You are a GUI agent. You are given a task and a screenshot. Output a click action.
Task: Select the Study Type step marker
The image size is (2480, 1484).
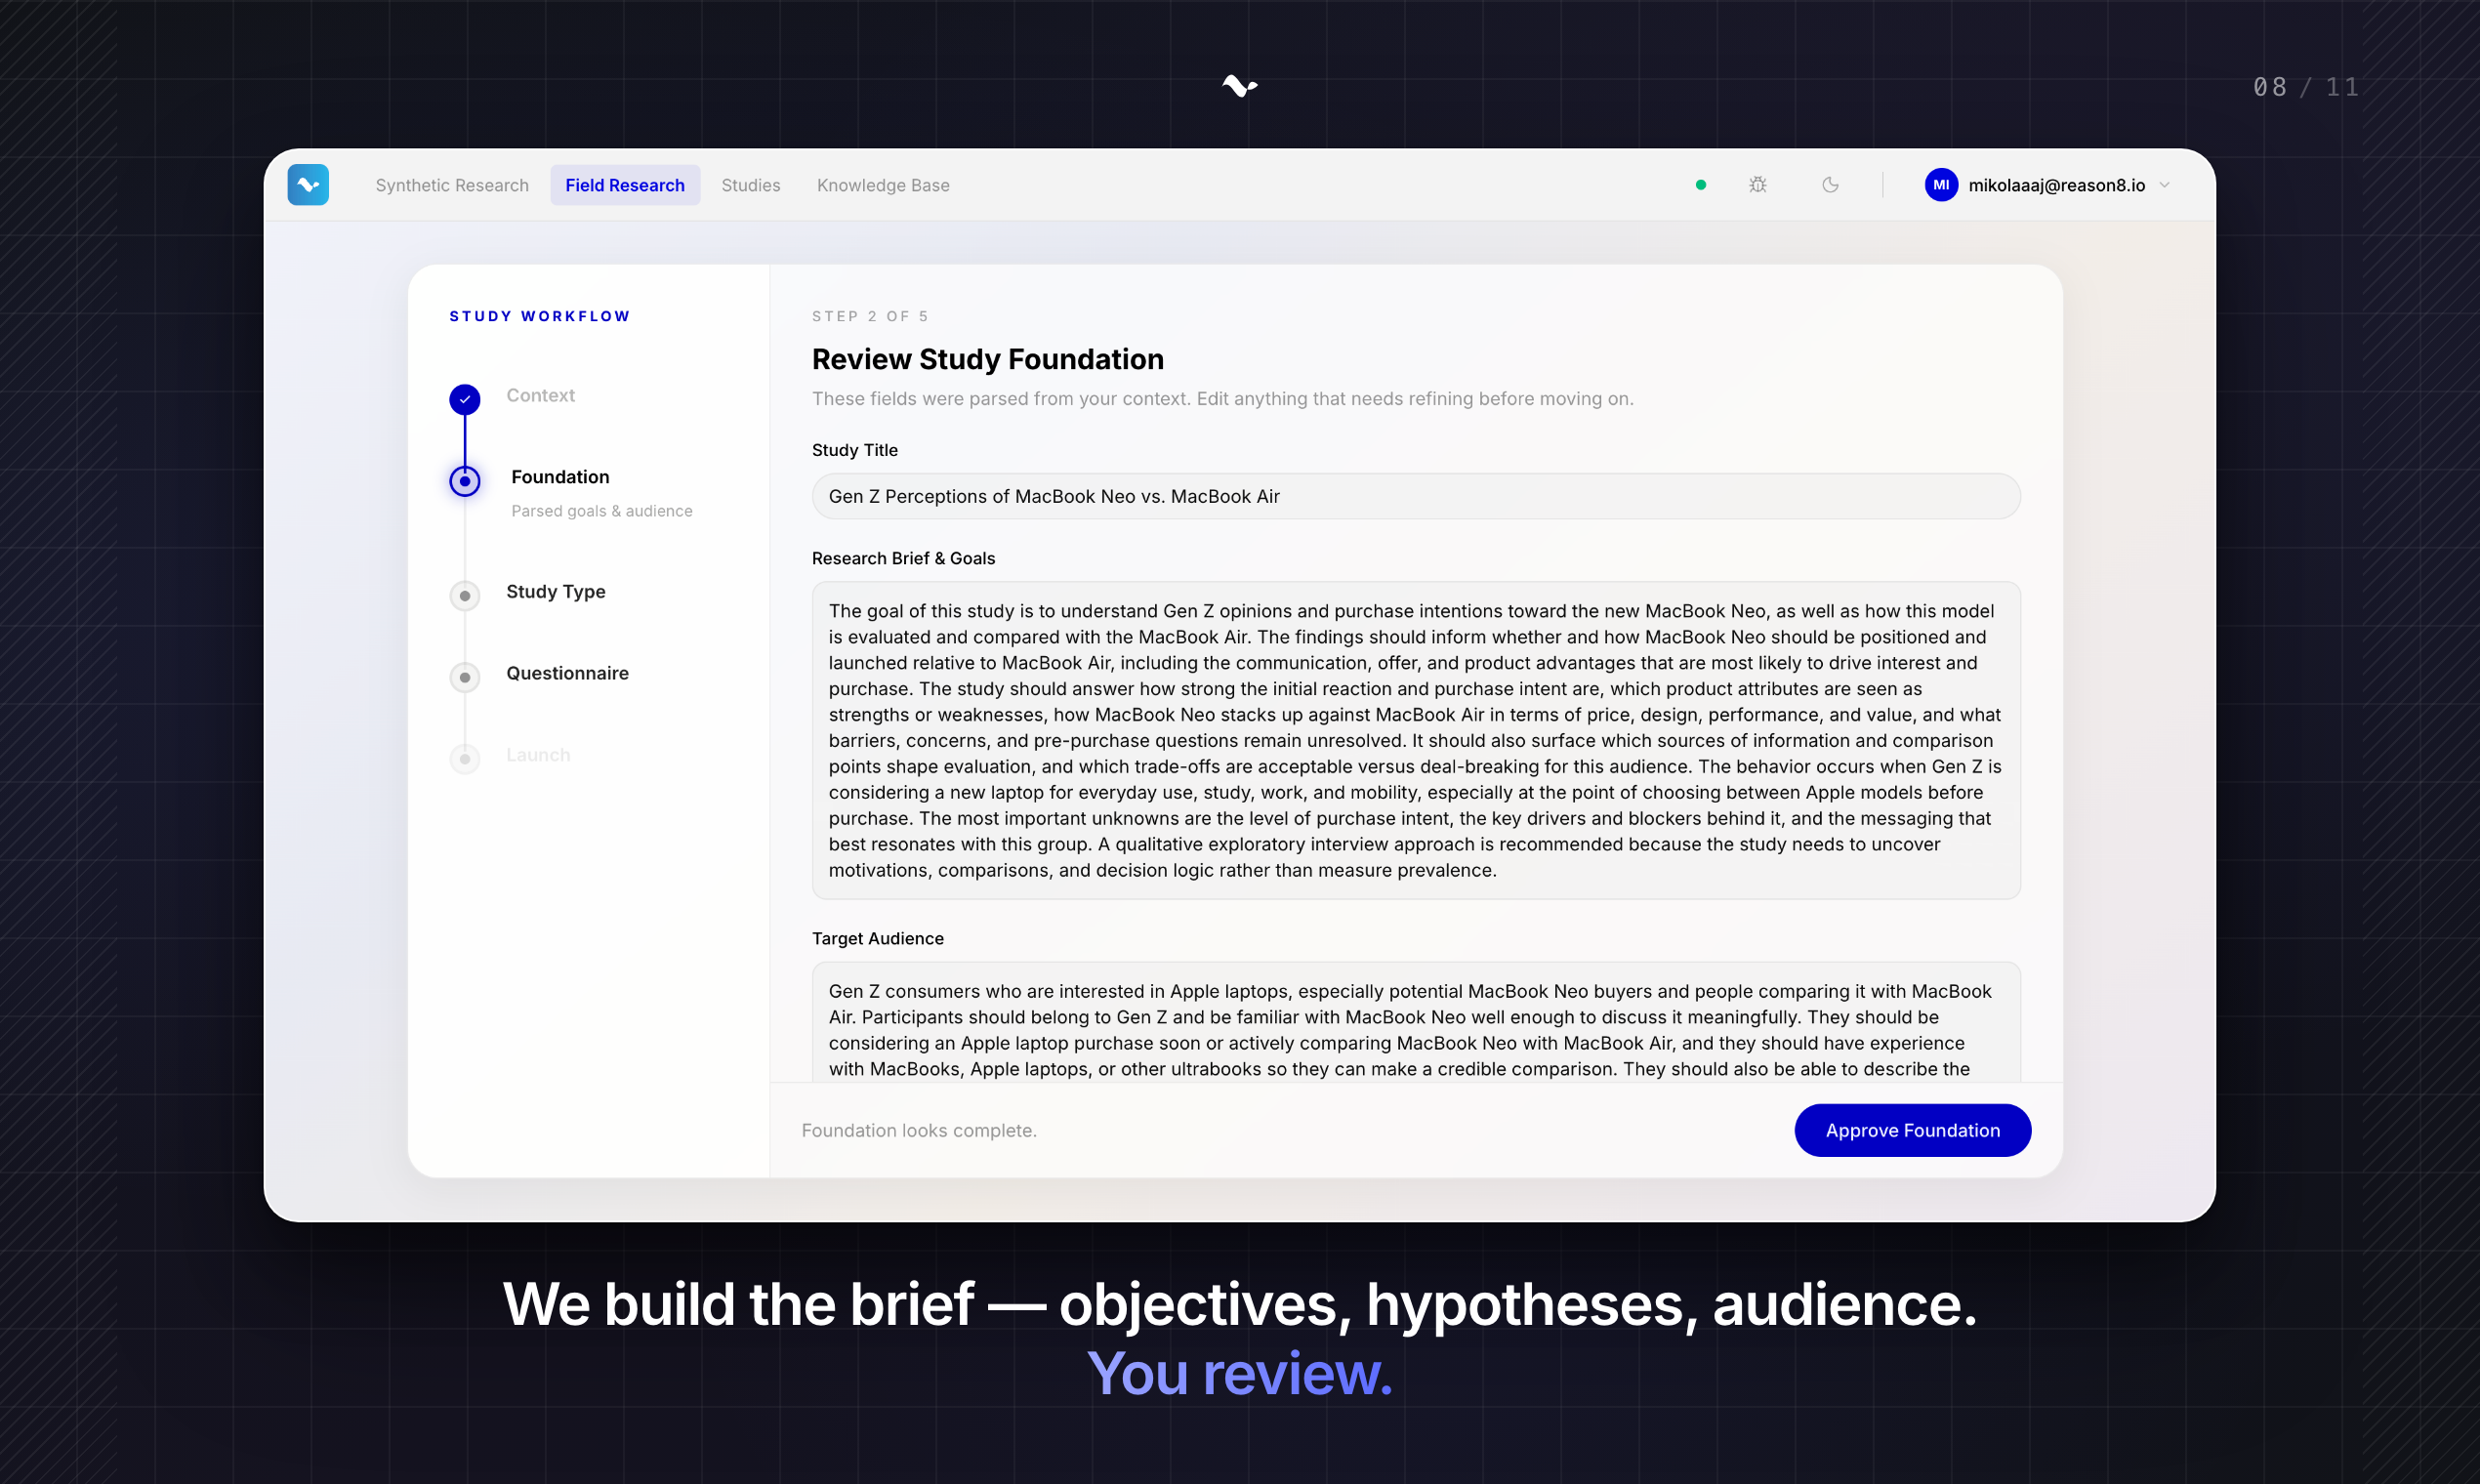pyautogui.click(x=465, y=596)
